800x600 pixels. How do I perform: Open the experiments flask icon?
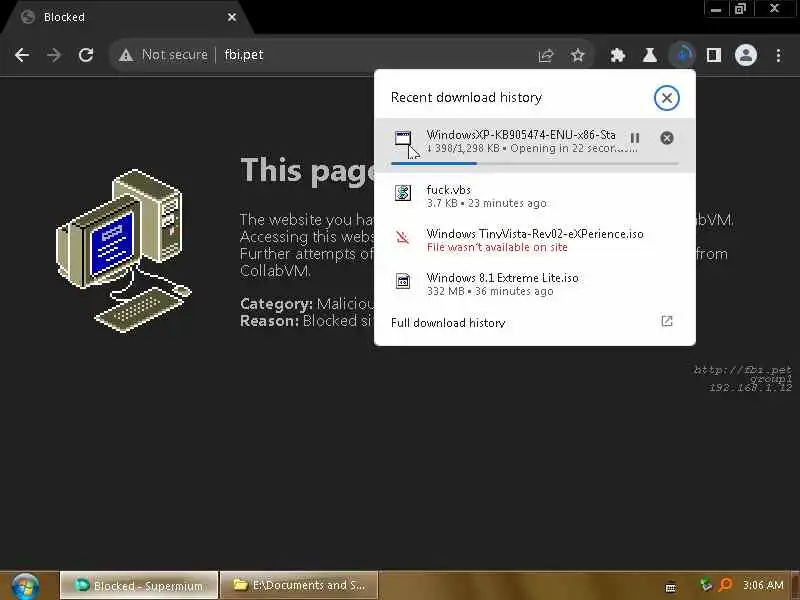point(649,55)
